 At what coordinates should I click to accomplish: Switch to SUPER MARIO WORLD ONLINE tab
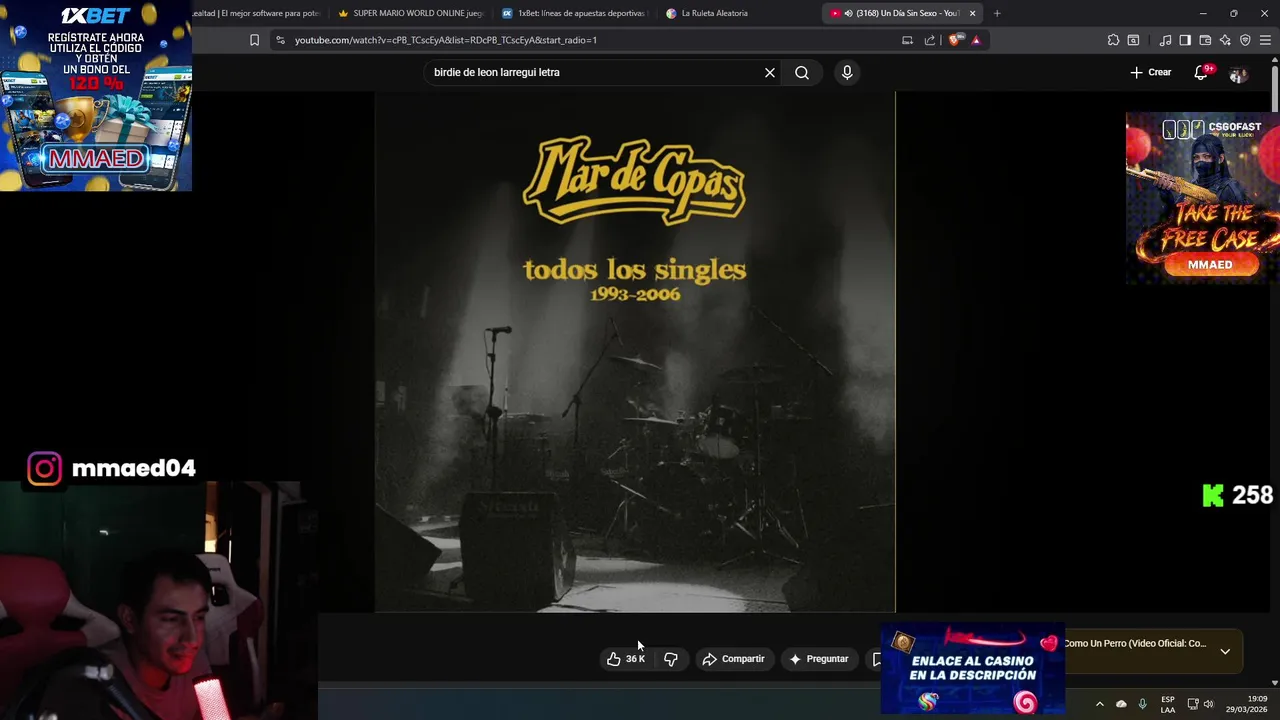pos(411,13)
